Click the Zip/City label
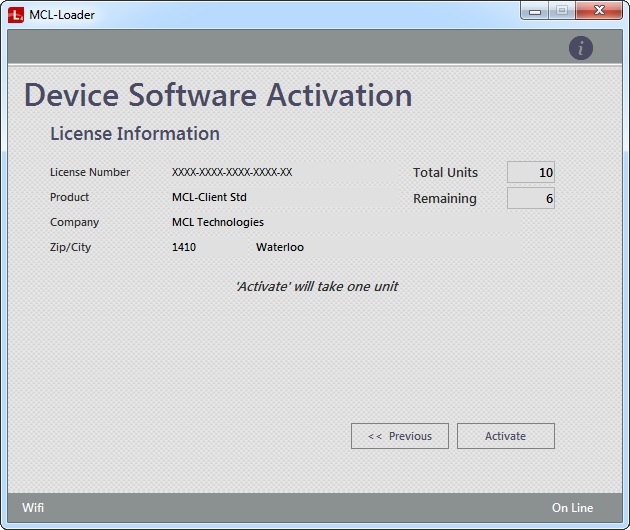 pos(70,247)
